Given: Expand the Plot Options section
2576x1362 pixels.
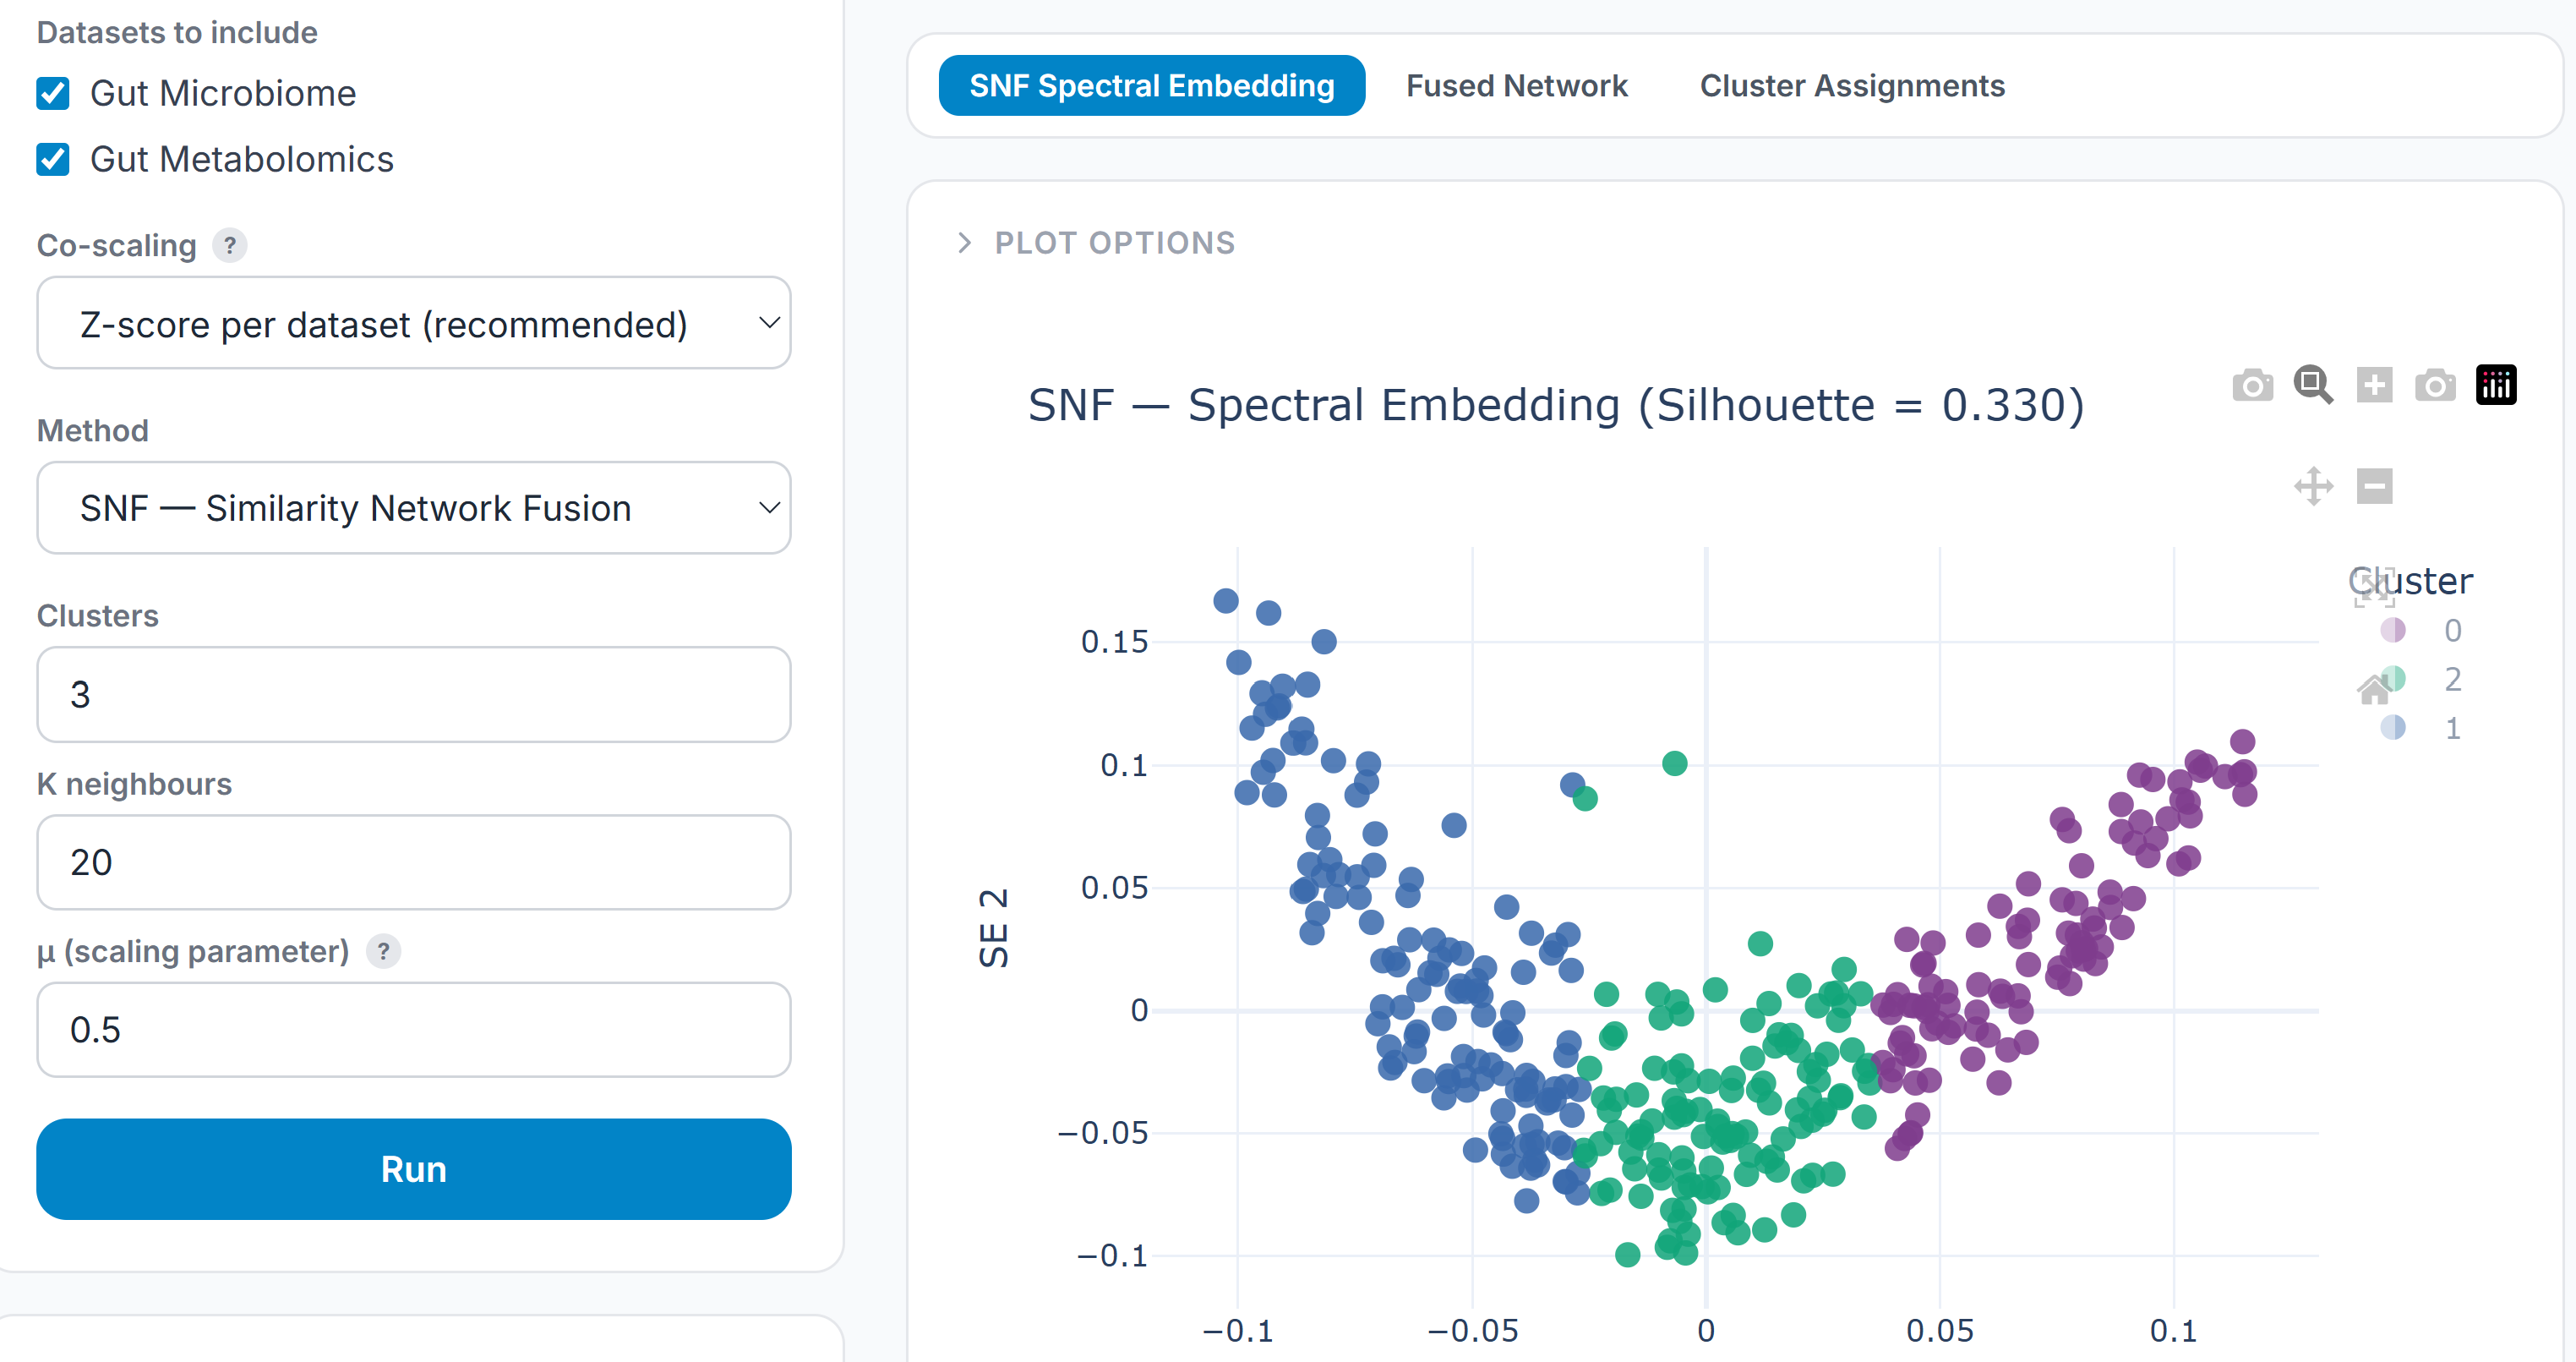Looking at the screenshot, I should (x=1095, y=243).
